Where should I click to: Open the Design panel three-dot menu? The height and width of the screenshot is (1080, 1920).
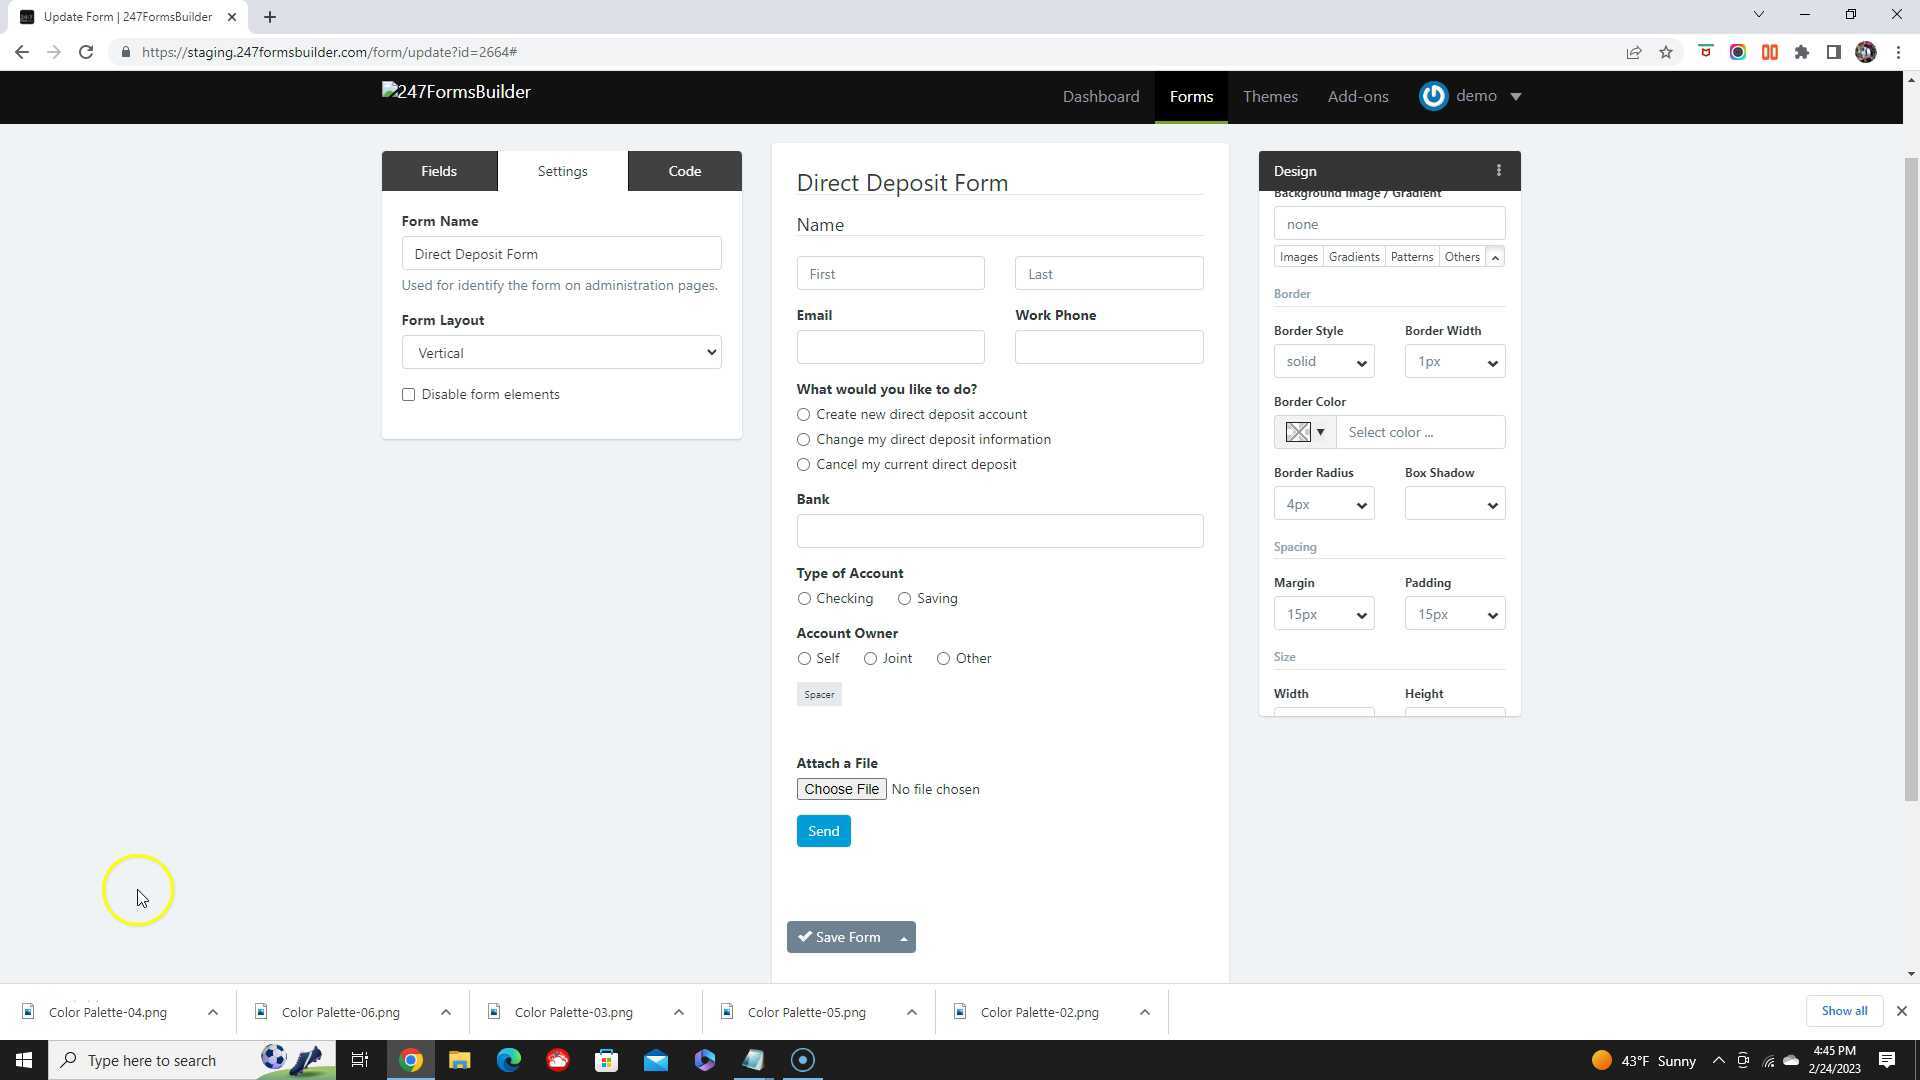pyautogui.click(x=1498, y=171)
